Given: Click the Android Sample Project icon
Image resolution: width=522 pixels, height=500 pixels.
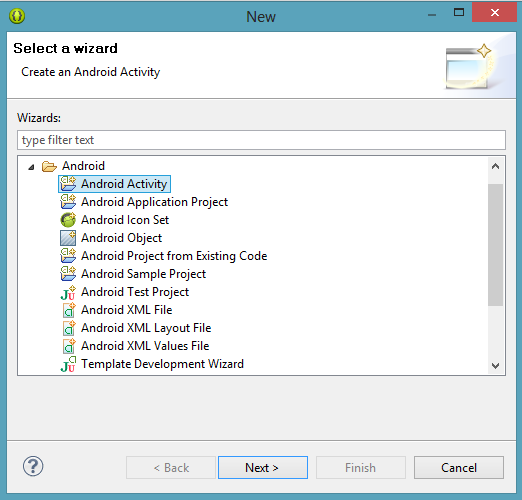Looking at the screenshot, I should [x=68, y=274].
